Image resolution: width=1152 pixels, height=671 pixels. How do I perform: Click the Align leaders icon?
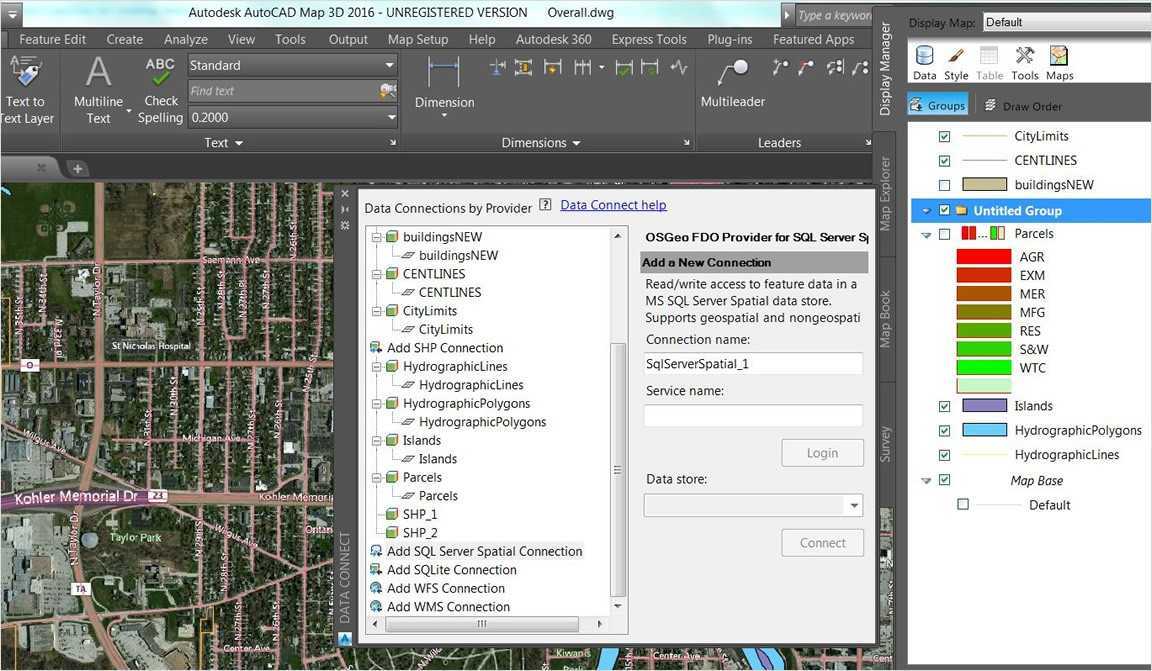(x=835, y=68)
